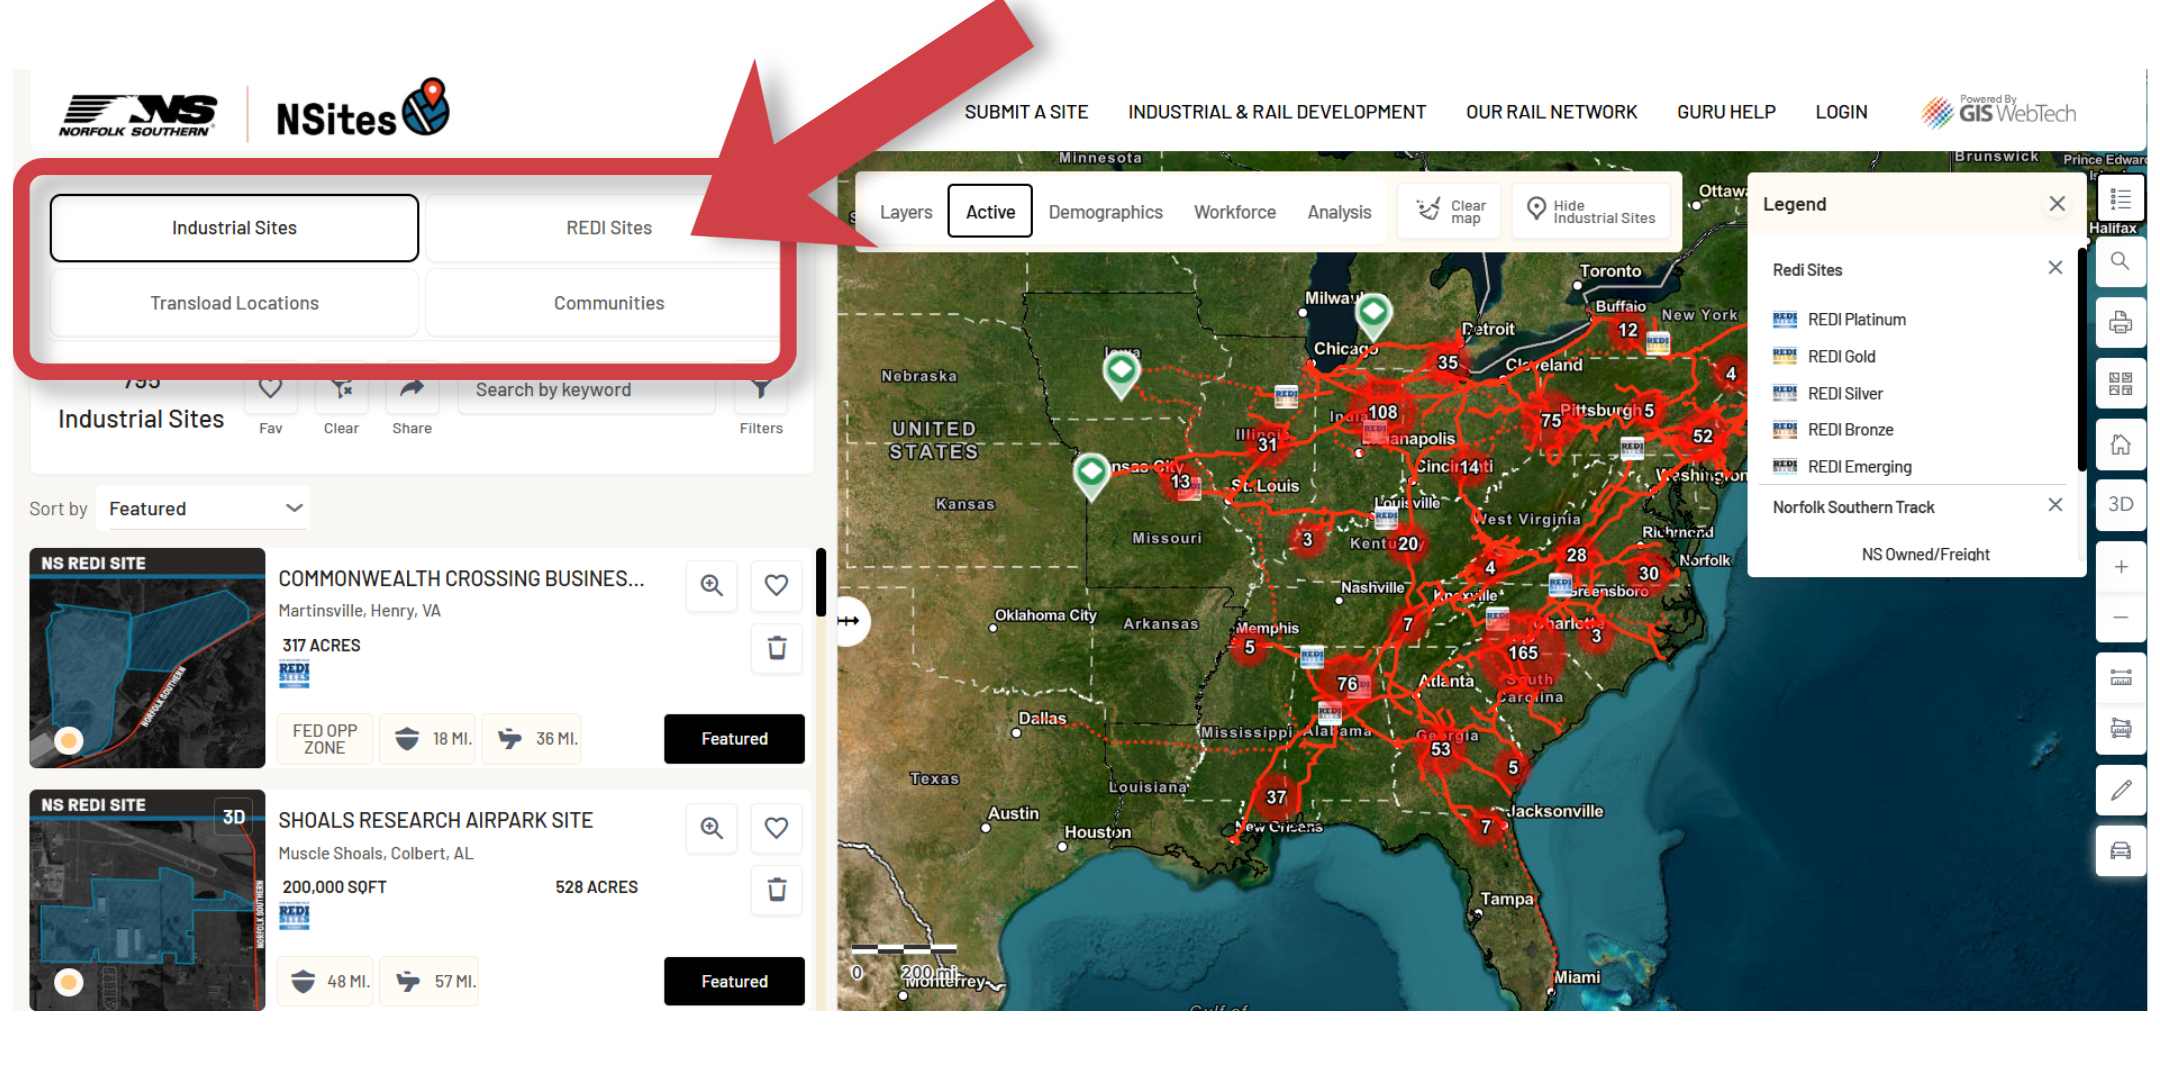Click the Share arrow icon
2160x1080 pixels.
412,389
